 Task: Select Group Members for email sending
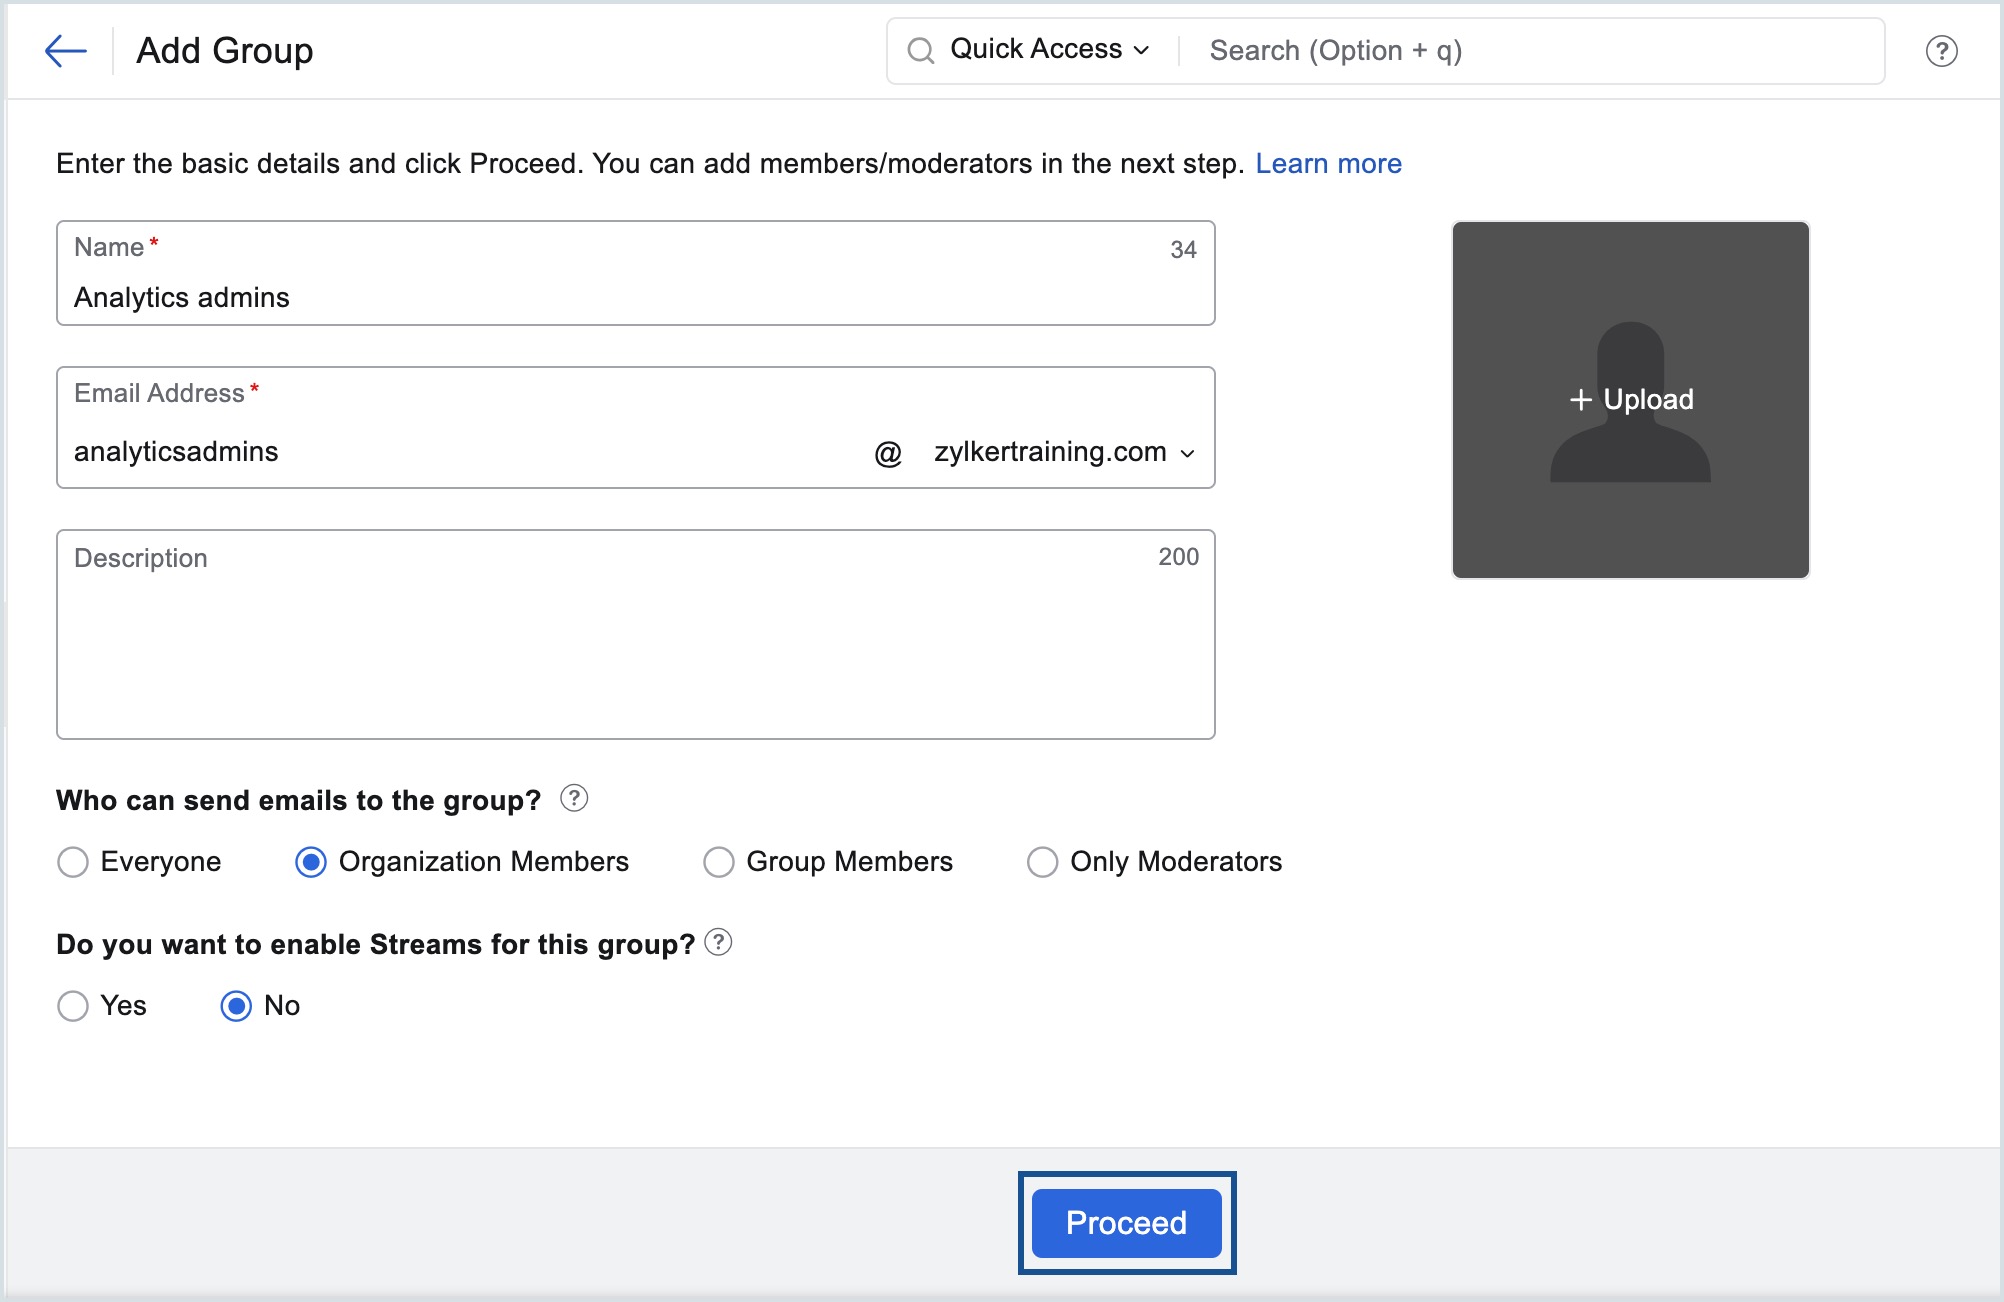(718, 861)
